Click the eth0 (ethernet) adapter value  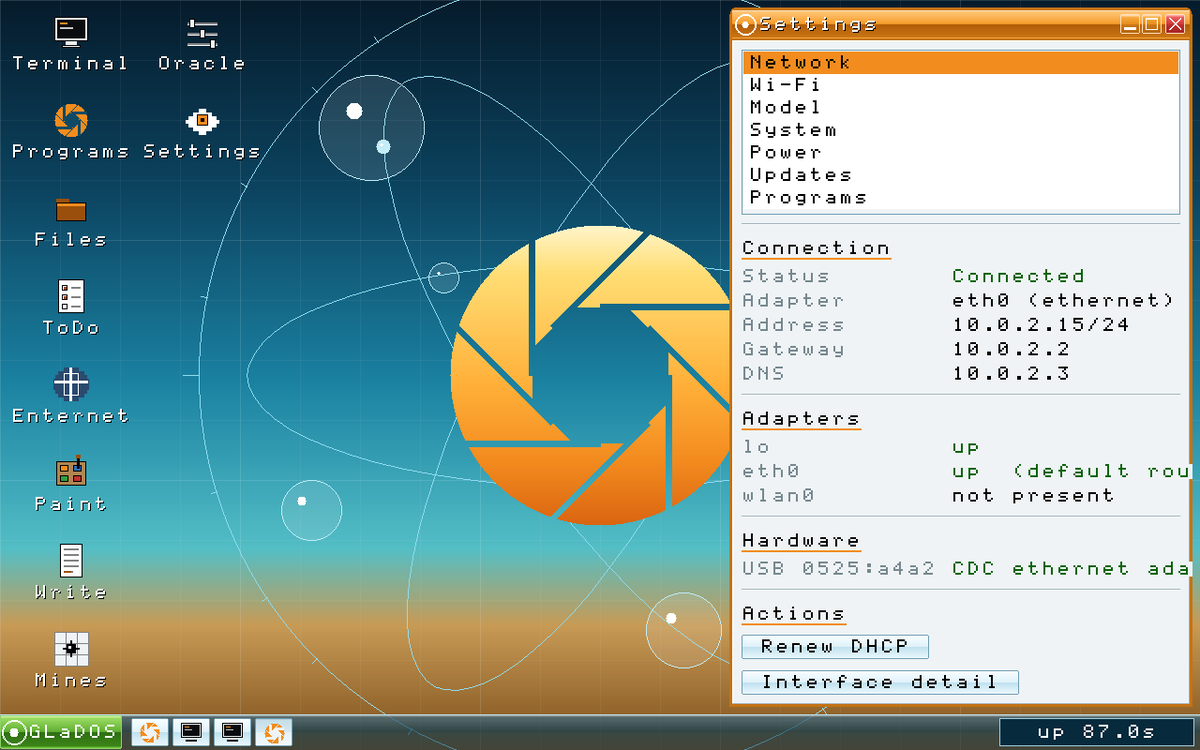pos(1062,300)
